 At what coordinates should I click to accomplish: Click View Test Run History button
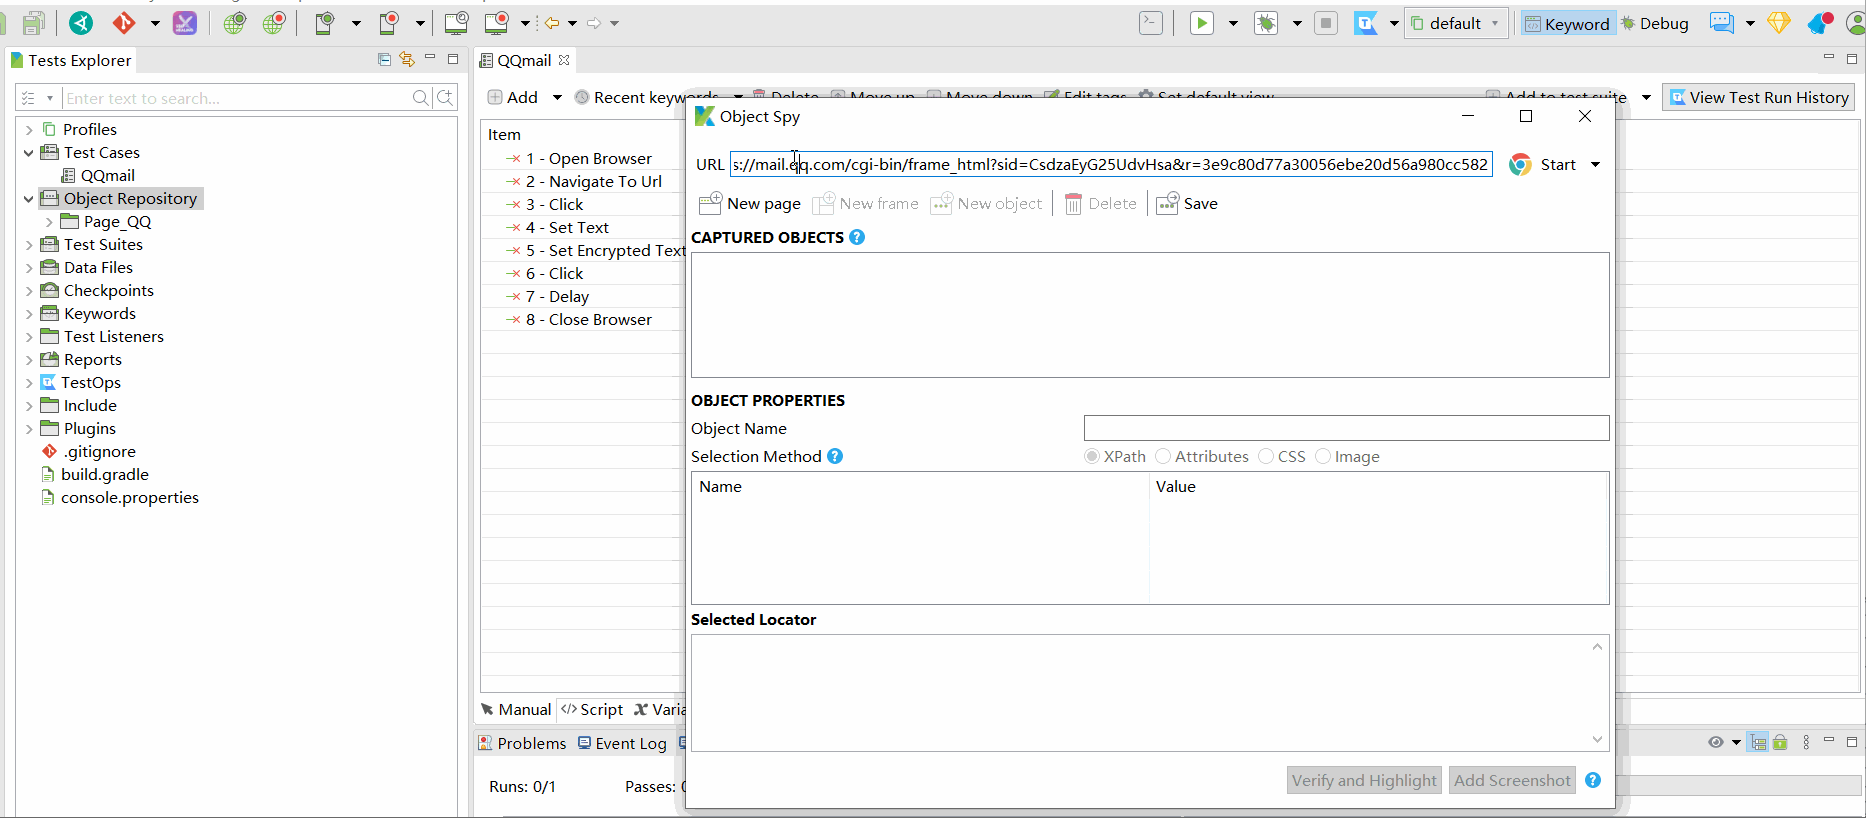pos(1759,97)
